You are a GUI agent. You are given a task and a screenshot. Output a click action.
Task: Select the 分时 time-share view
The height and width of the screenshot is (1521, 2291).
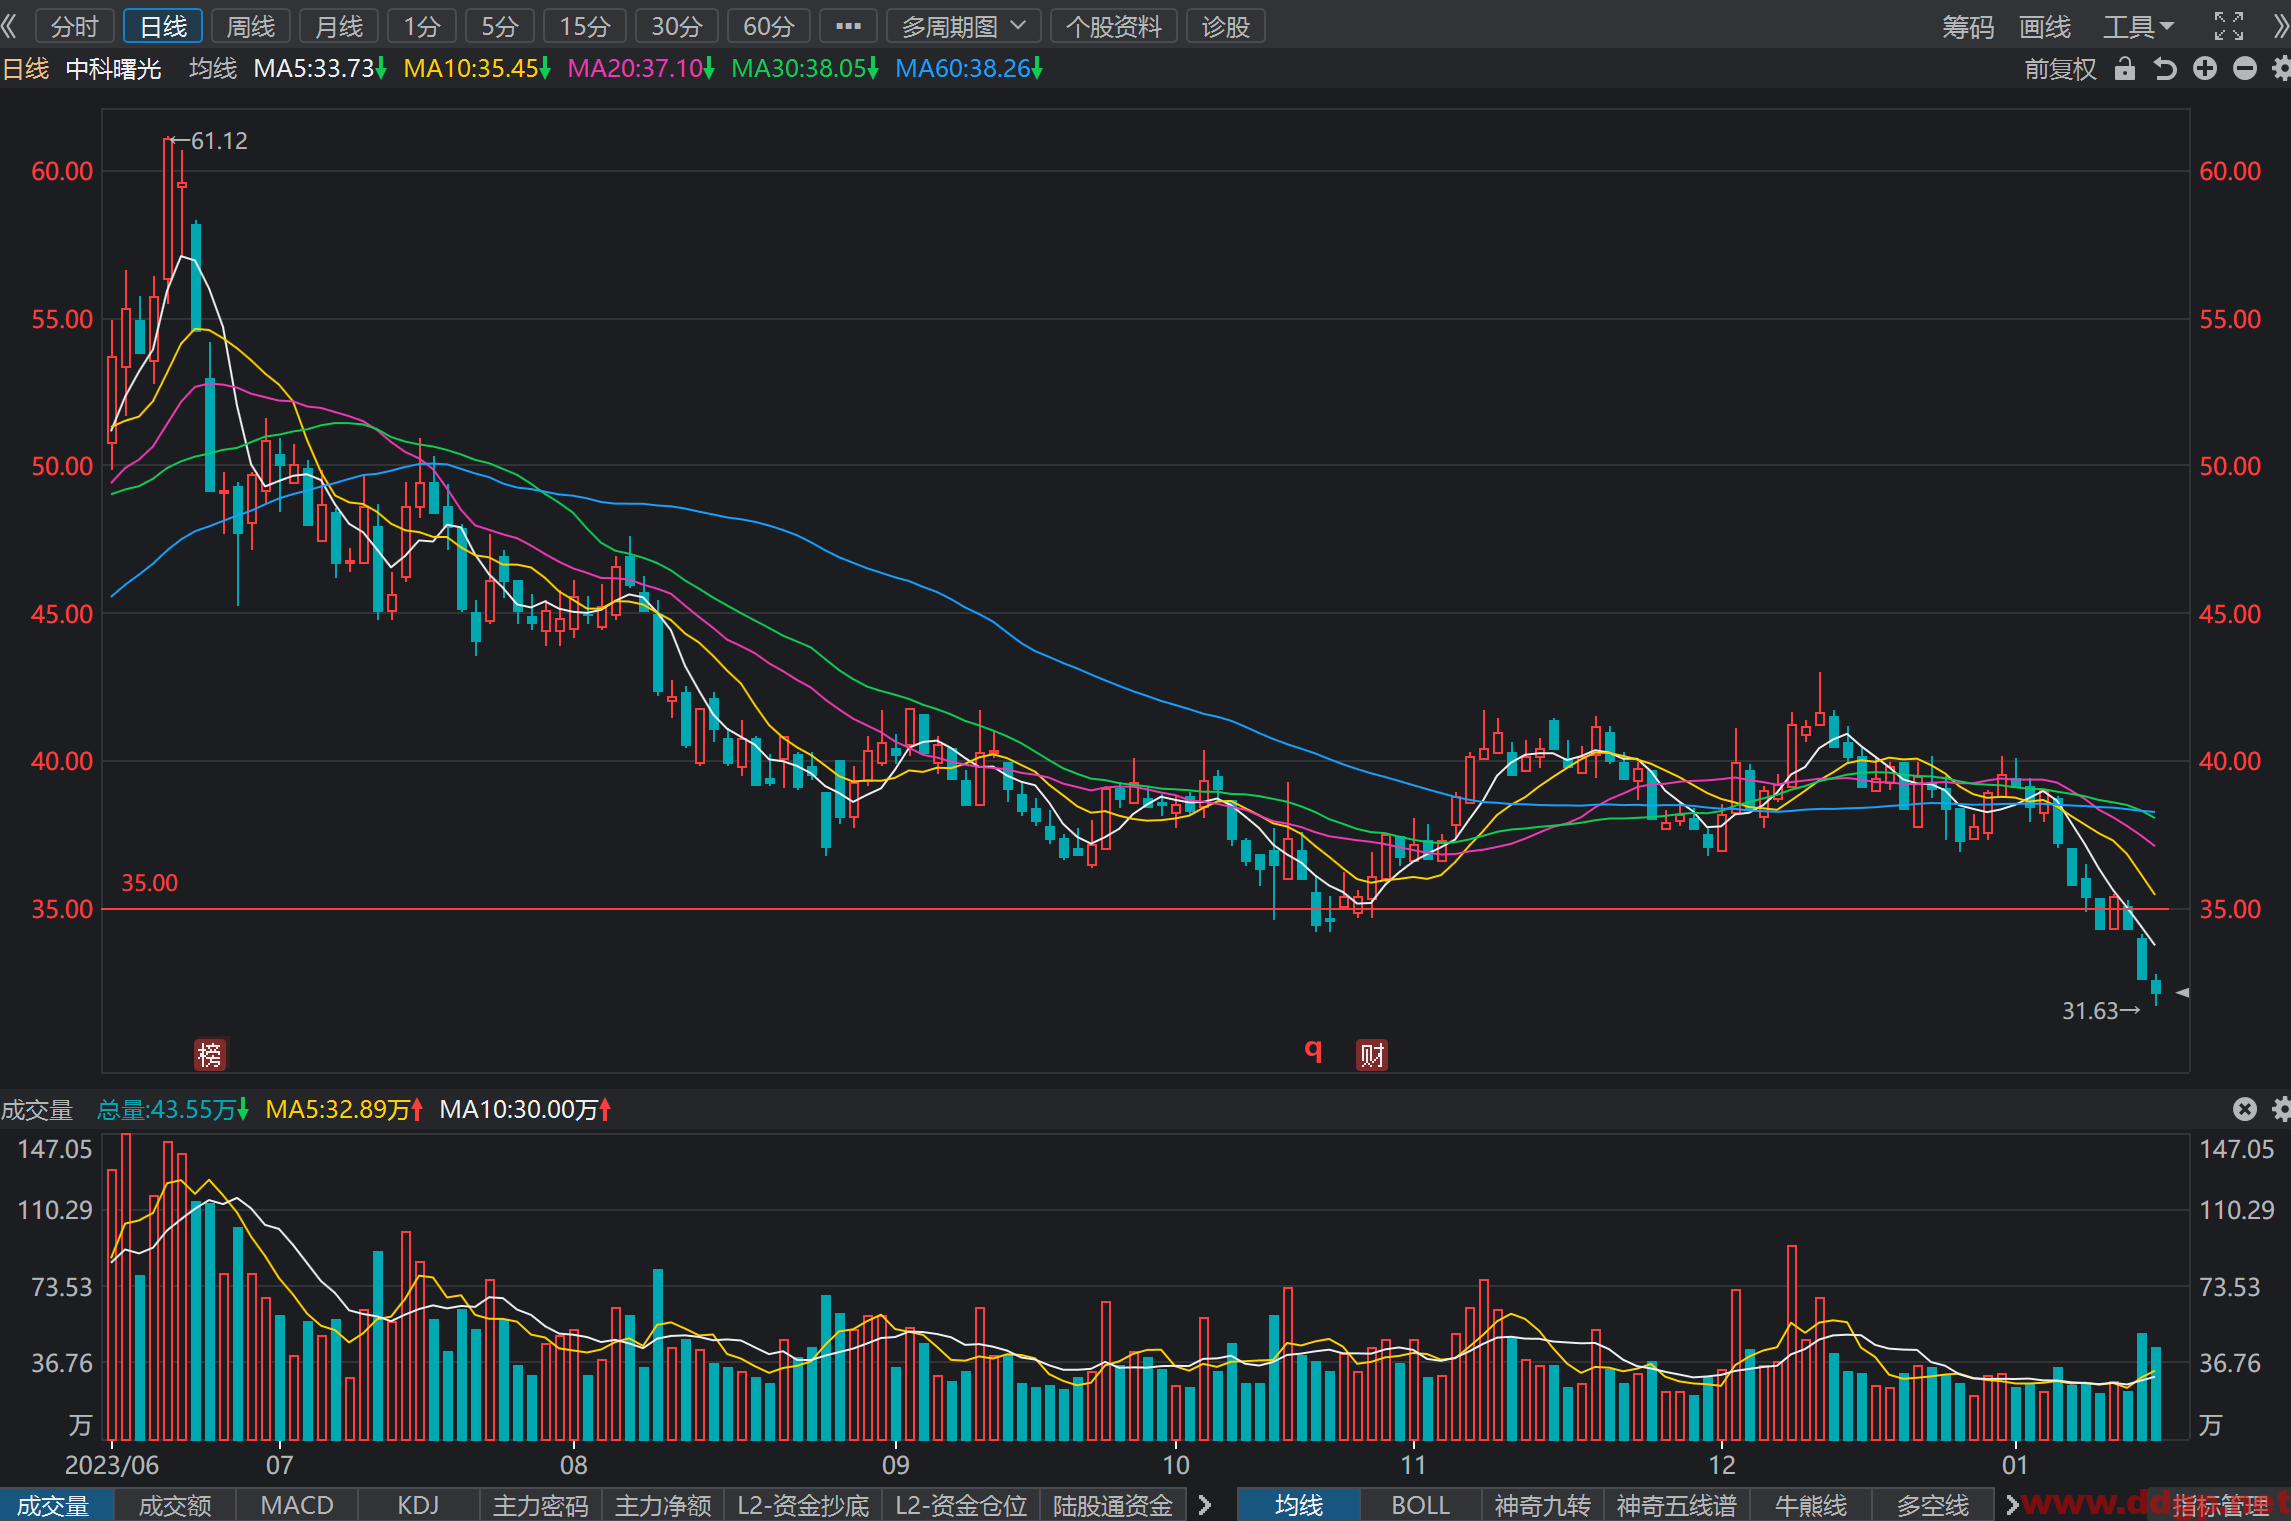point(75,26)
